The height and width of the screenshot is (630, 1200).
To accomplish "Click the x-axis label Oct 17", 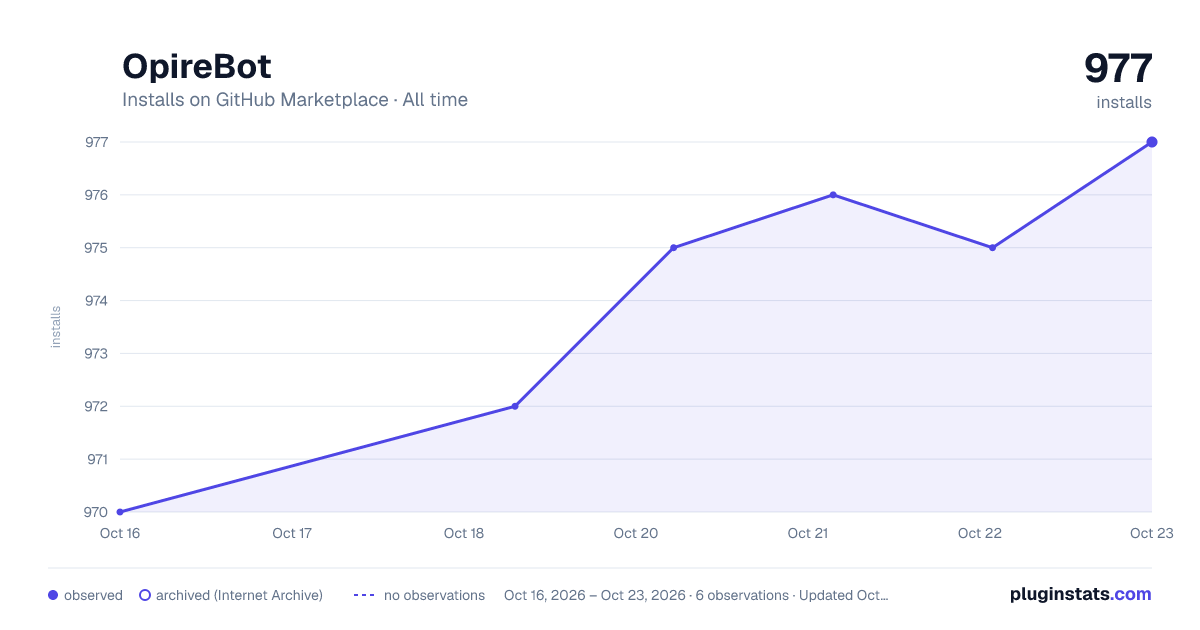I will pos(292,533).
